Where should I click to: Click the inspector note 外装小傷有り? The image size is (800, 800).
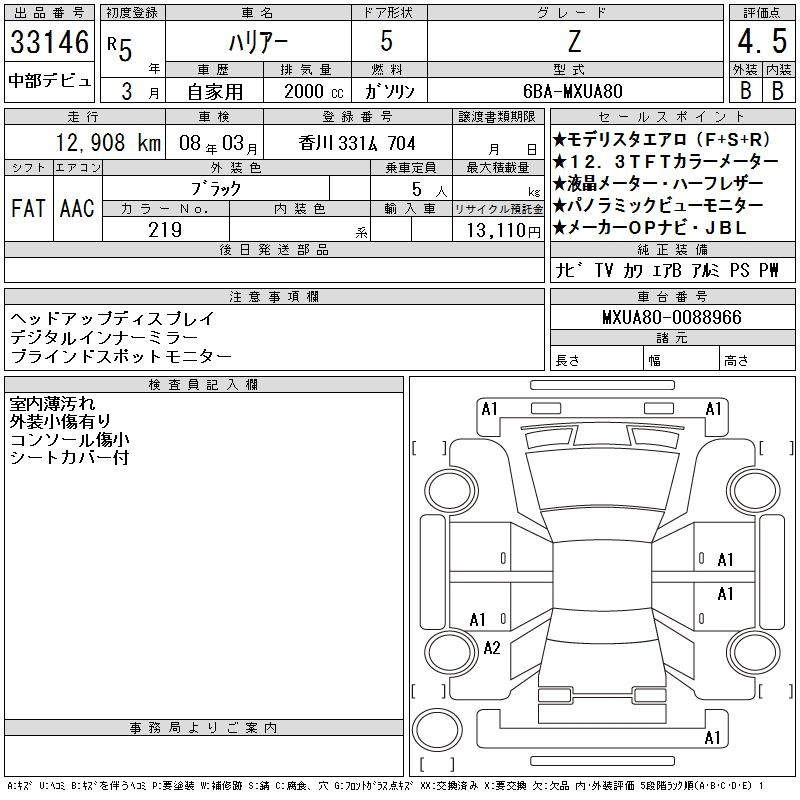[x=60, y=421]
